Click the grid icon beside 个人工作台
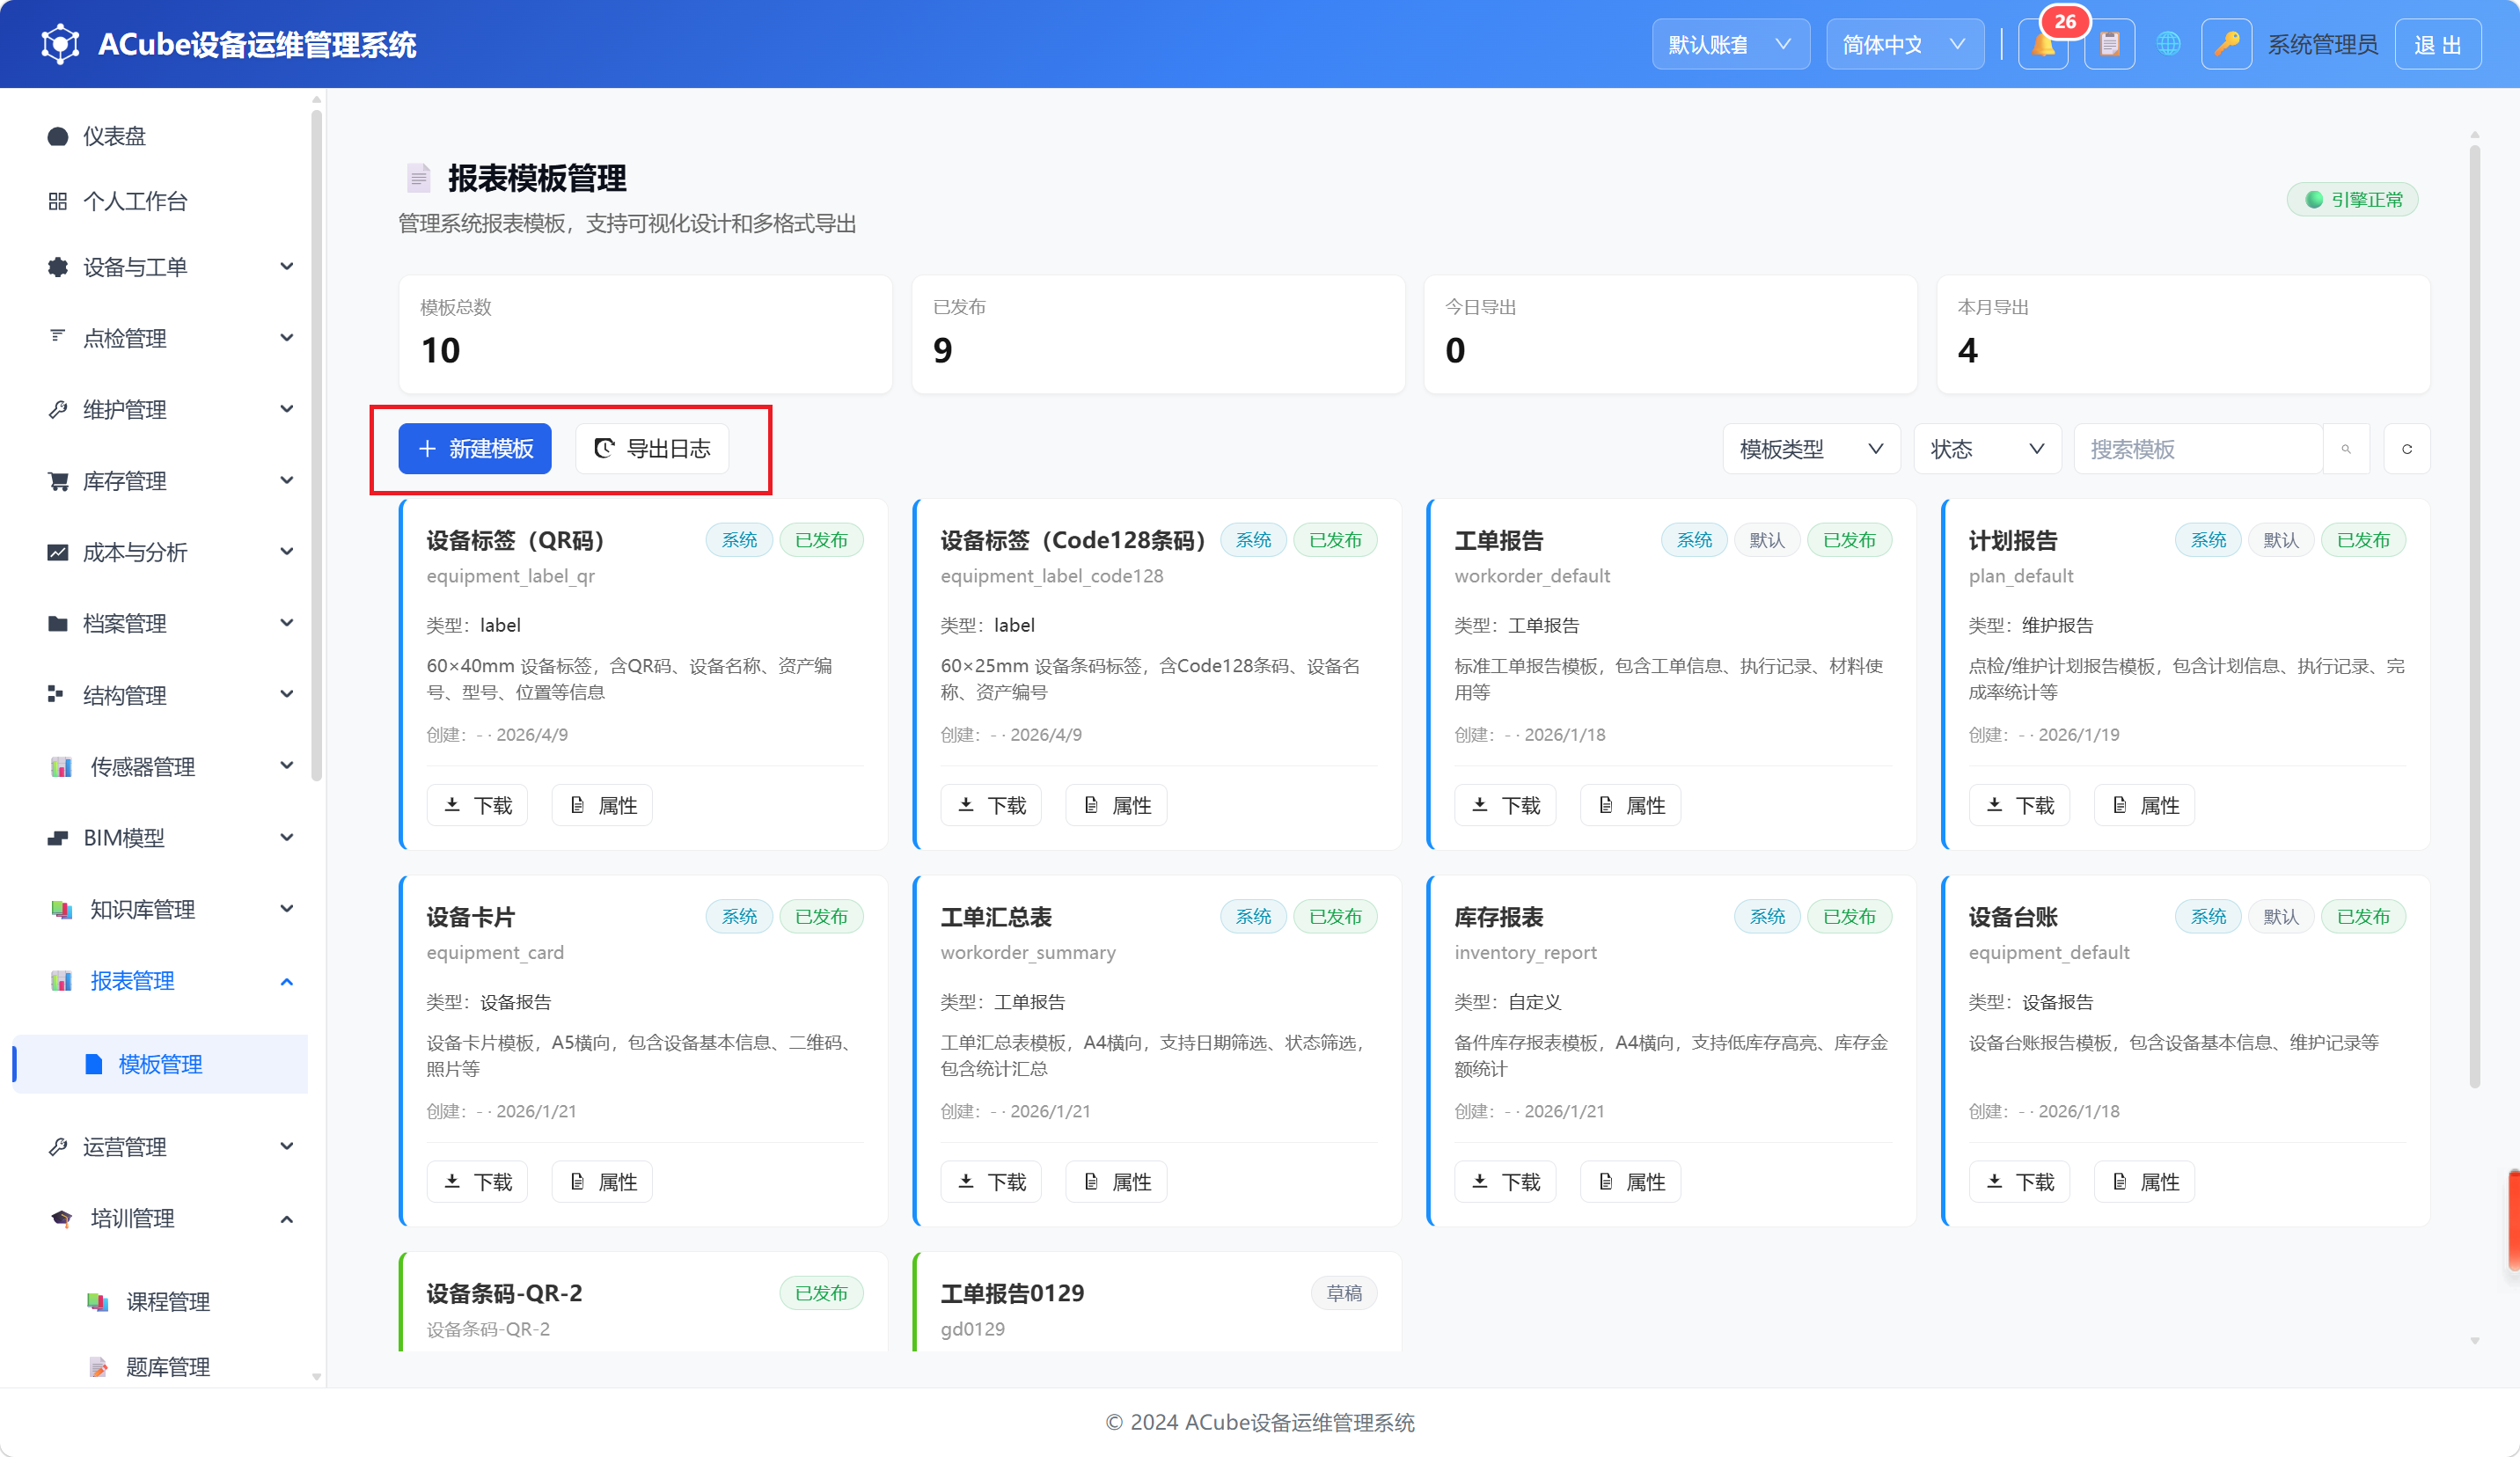Viewport: 2520px width, 1457px height. [x=58, y=201]
